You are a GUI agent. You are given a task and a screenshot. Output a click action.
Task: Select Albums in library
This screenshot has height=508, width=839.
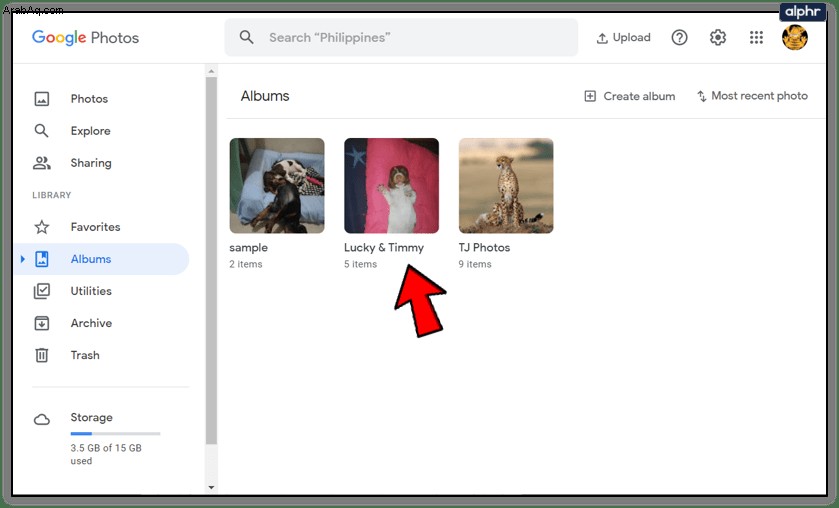(x=91, y=259)
